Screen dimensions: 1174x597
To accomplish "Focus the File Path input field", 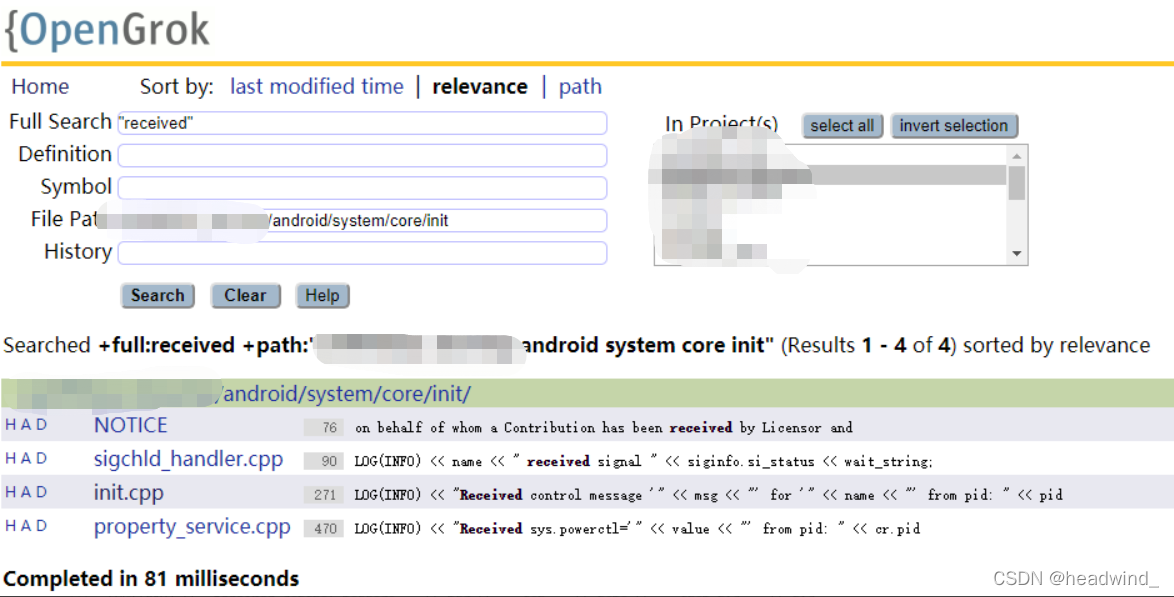I will tap(362, 220).
